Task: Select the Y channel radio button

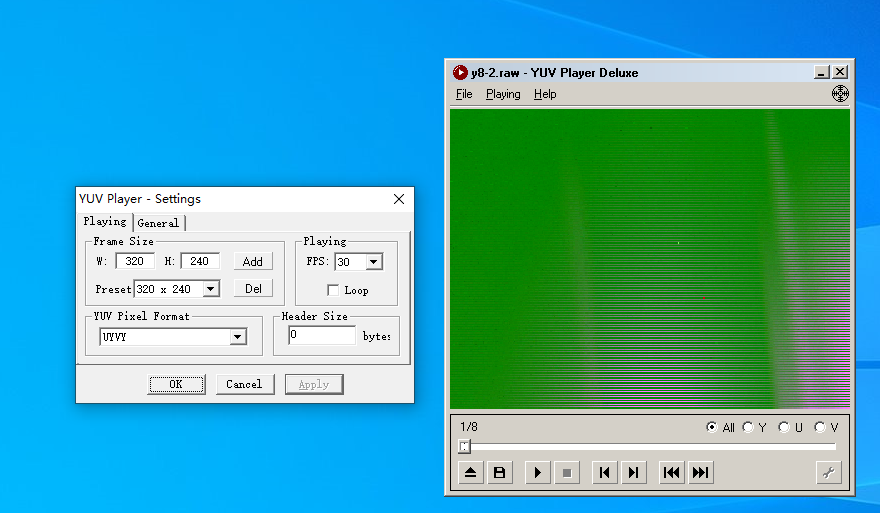Action: 748,428
